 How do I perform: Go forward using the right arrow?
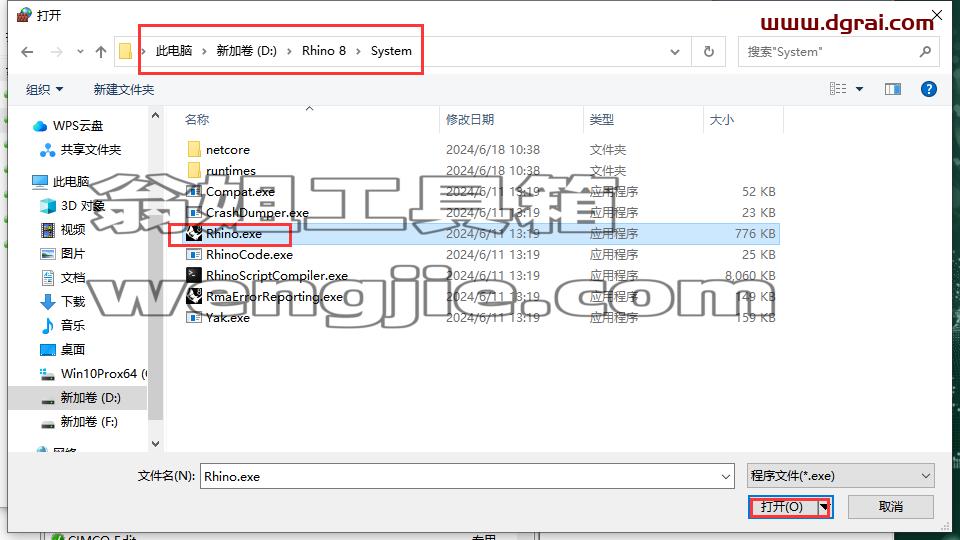(x=56, y=52)
